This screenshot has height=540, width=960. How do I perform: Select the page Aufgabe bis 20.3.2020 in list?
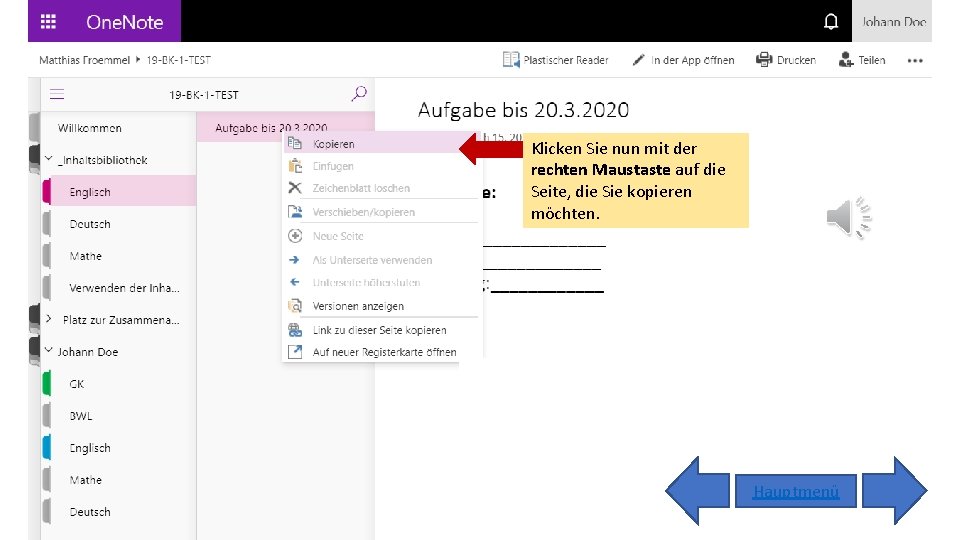[271, 128]
